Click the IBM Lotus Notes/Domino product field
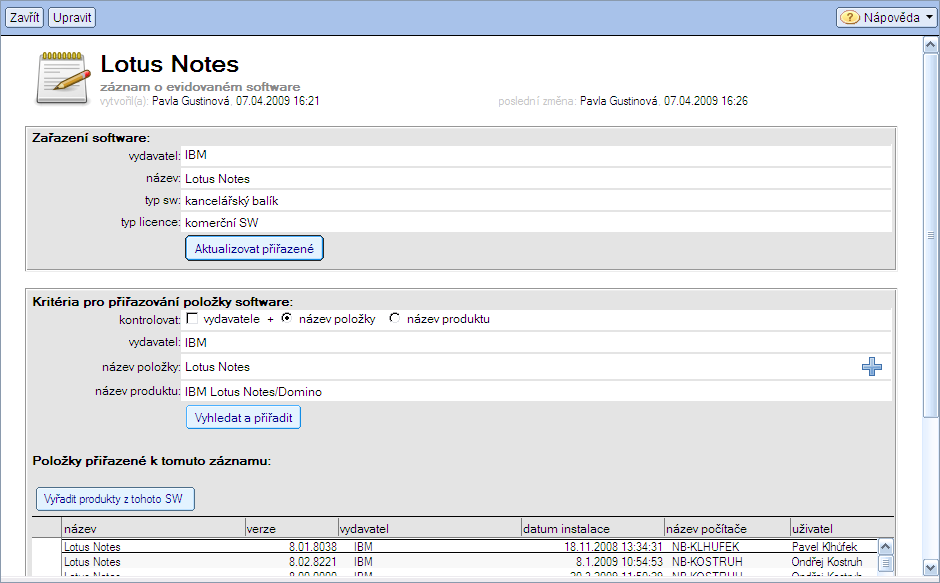The width and height of the screenshot is (940, 583). pyautogui.click(x=536, y=392)
